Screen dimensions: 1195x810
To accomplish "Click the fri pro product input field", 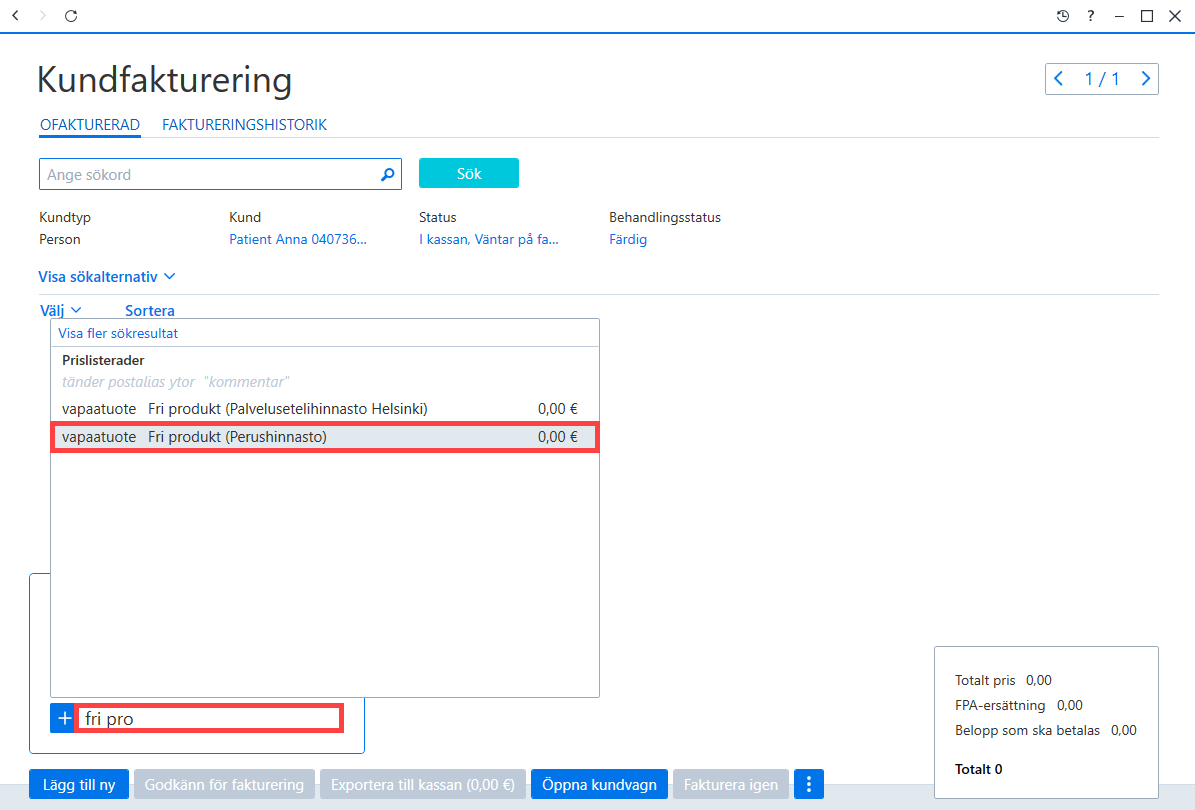I will point(210,719).
